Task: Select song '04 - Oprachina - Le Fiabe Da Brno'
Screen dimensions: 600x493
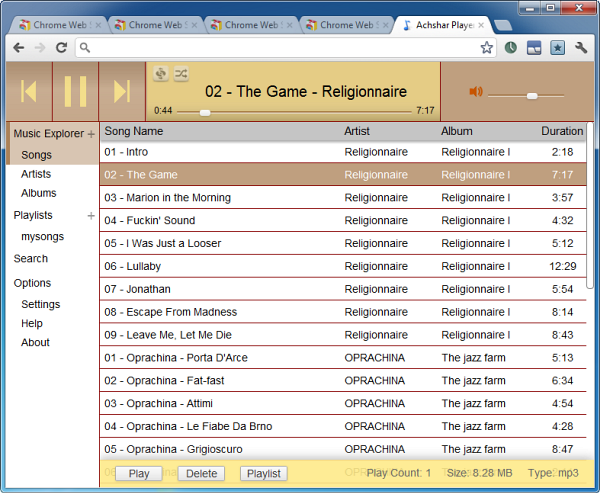Action: (343, 426)
